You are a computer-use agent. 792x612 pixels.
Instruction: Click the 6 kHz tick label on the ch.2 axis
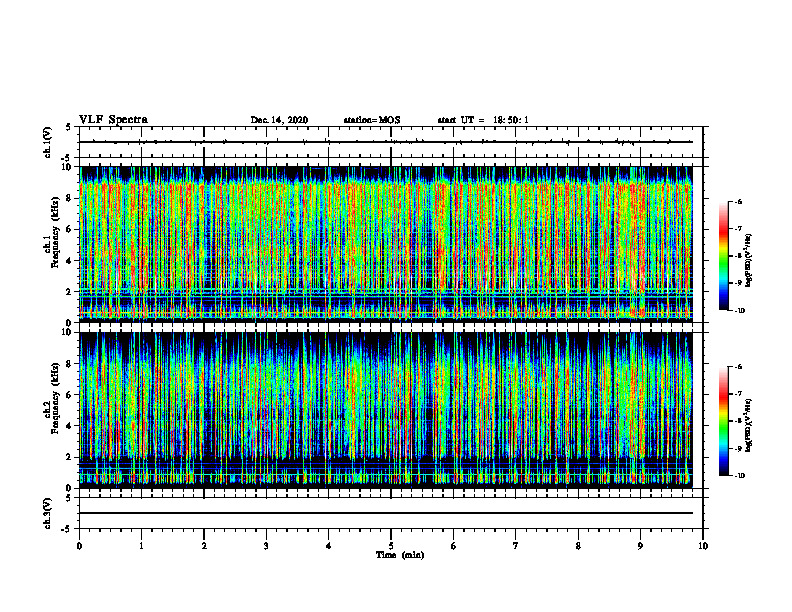click(x=70, y=395)
